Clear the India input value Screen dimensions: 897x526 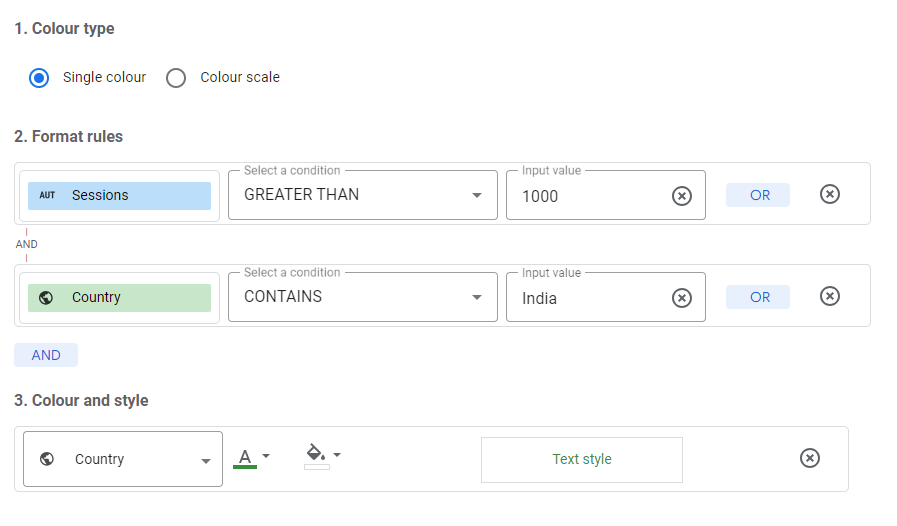[x=681, y=298]
